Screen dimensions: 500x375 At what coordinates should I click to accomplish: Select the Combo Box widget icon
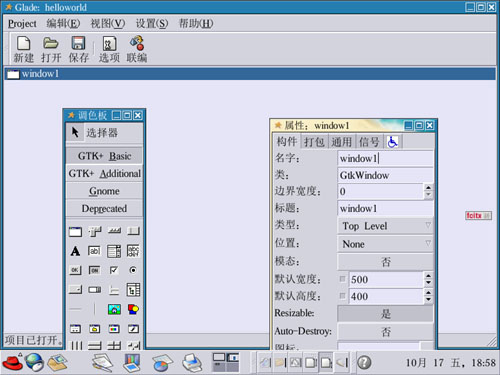[114, 251]
